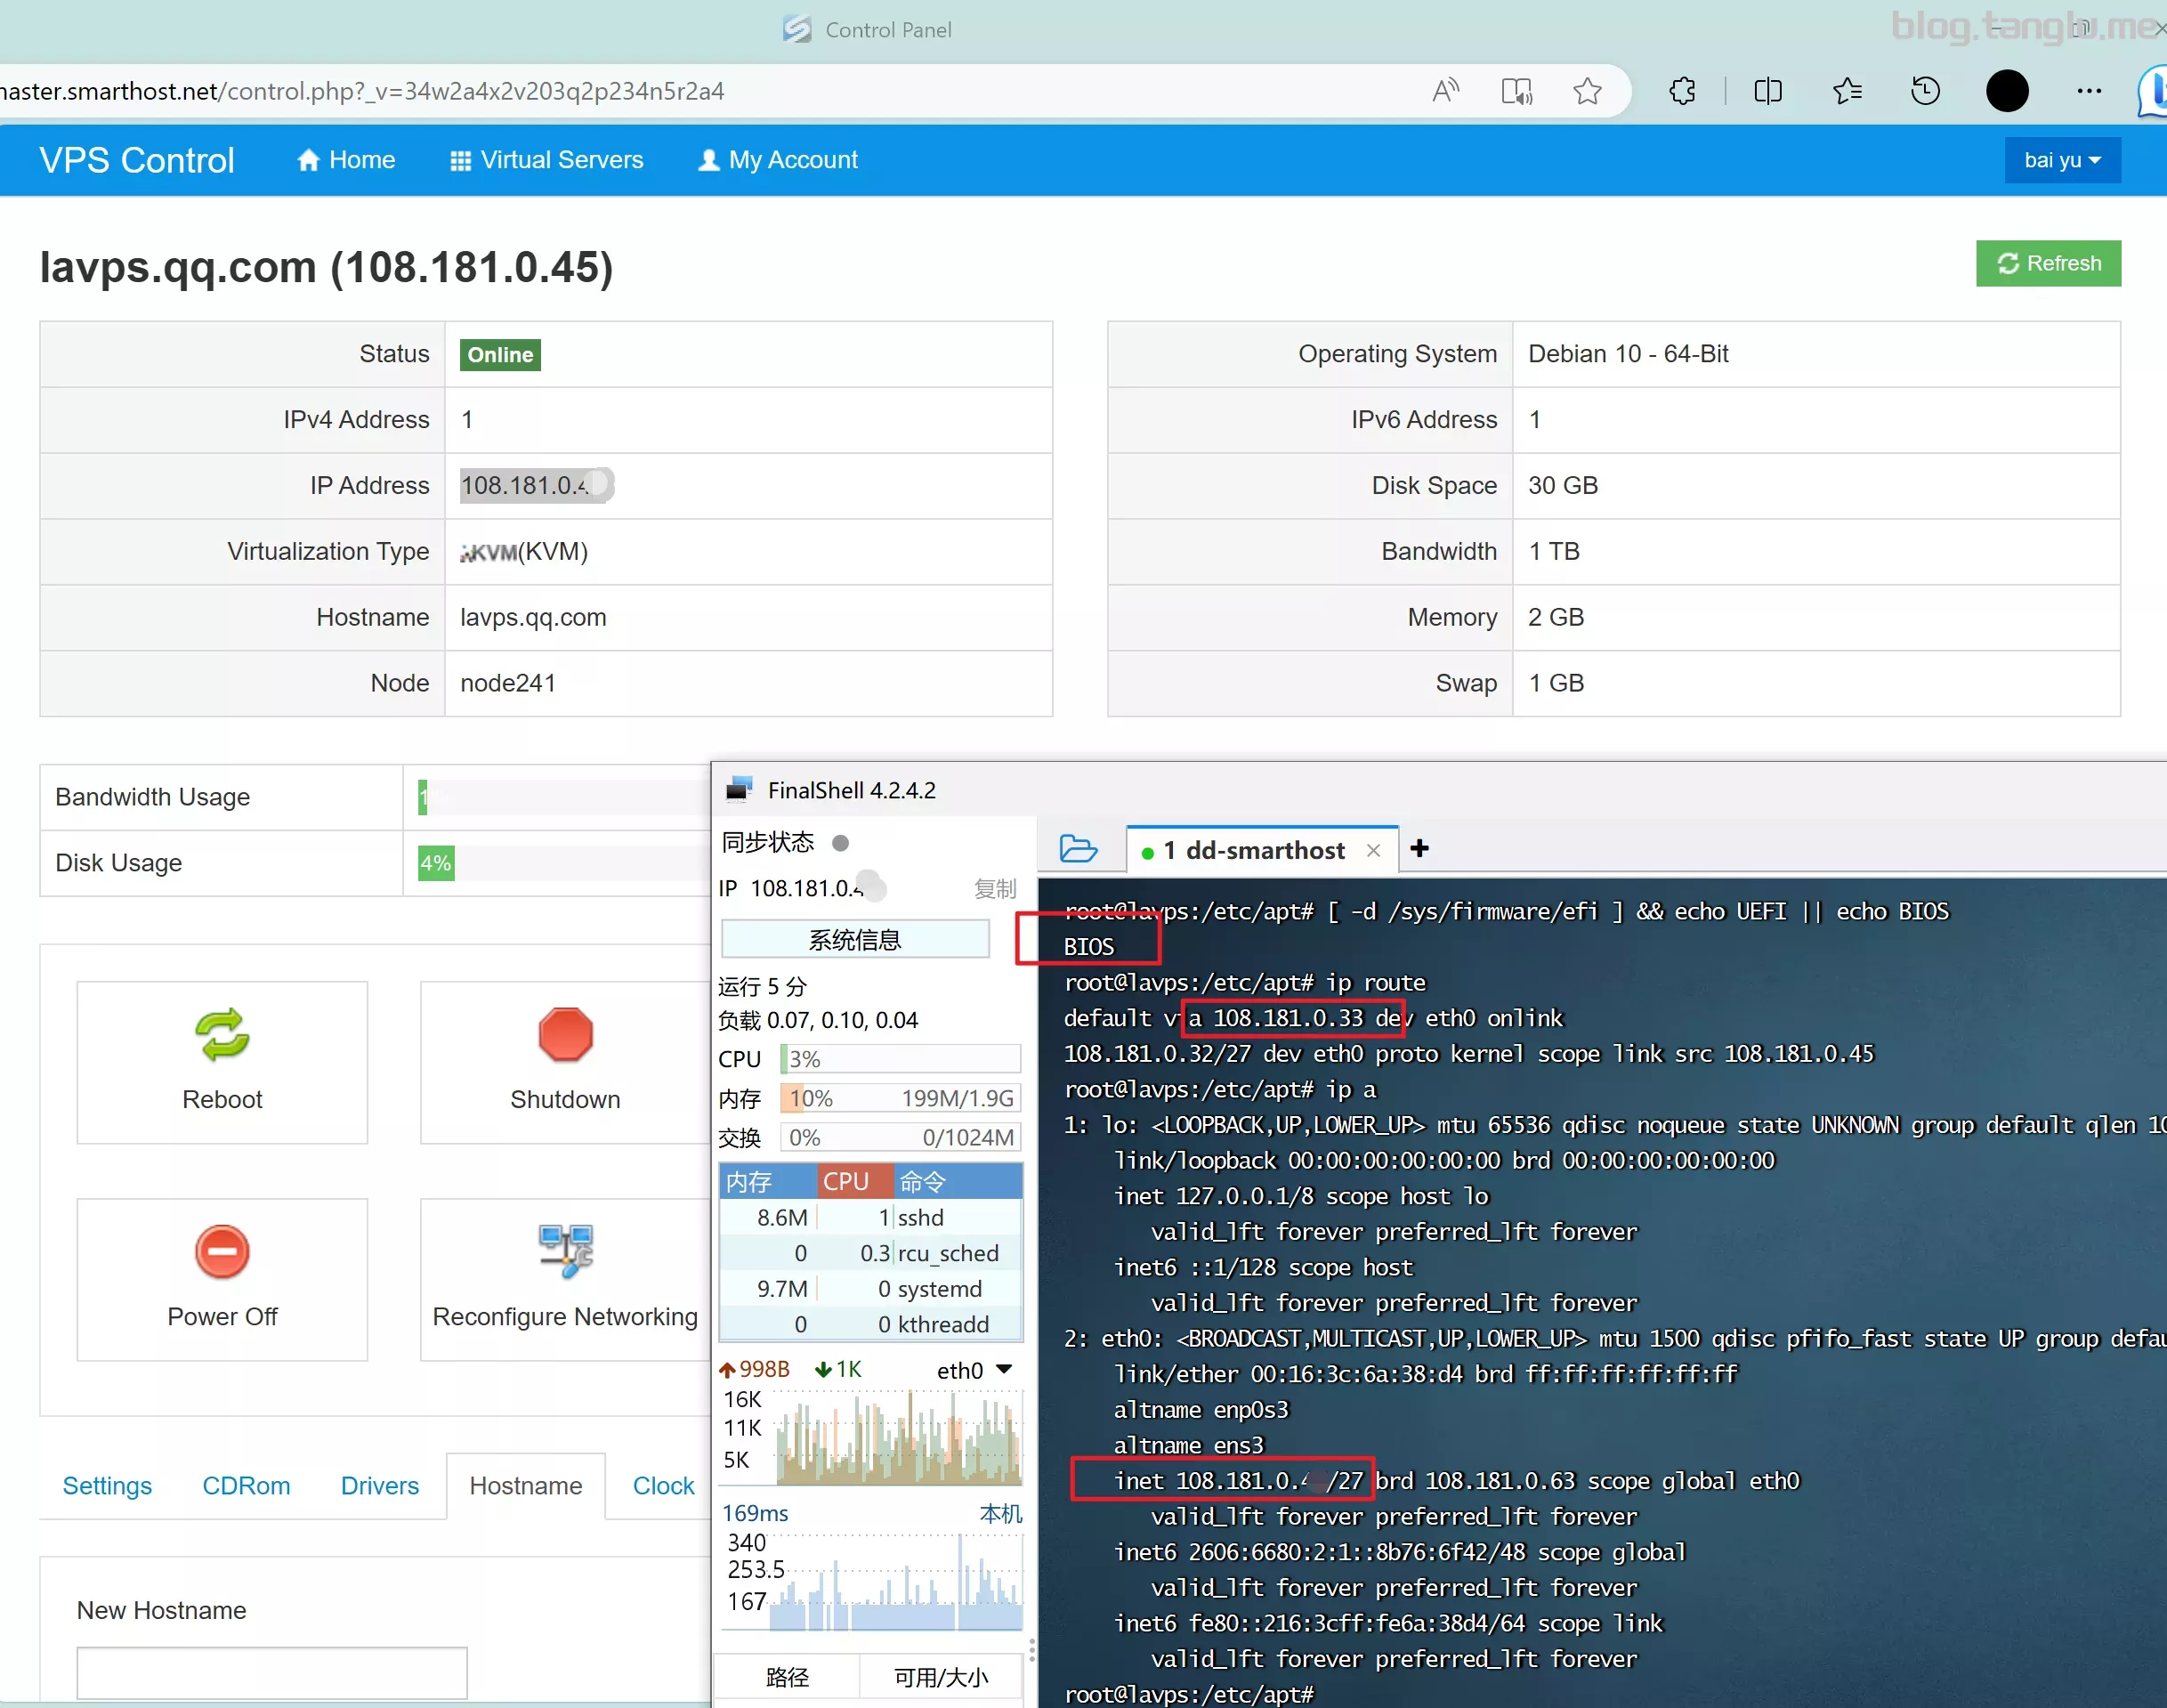
Task: Click sync status gray indicator dot
Action: tap(841, 843)
